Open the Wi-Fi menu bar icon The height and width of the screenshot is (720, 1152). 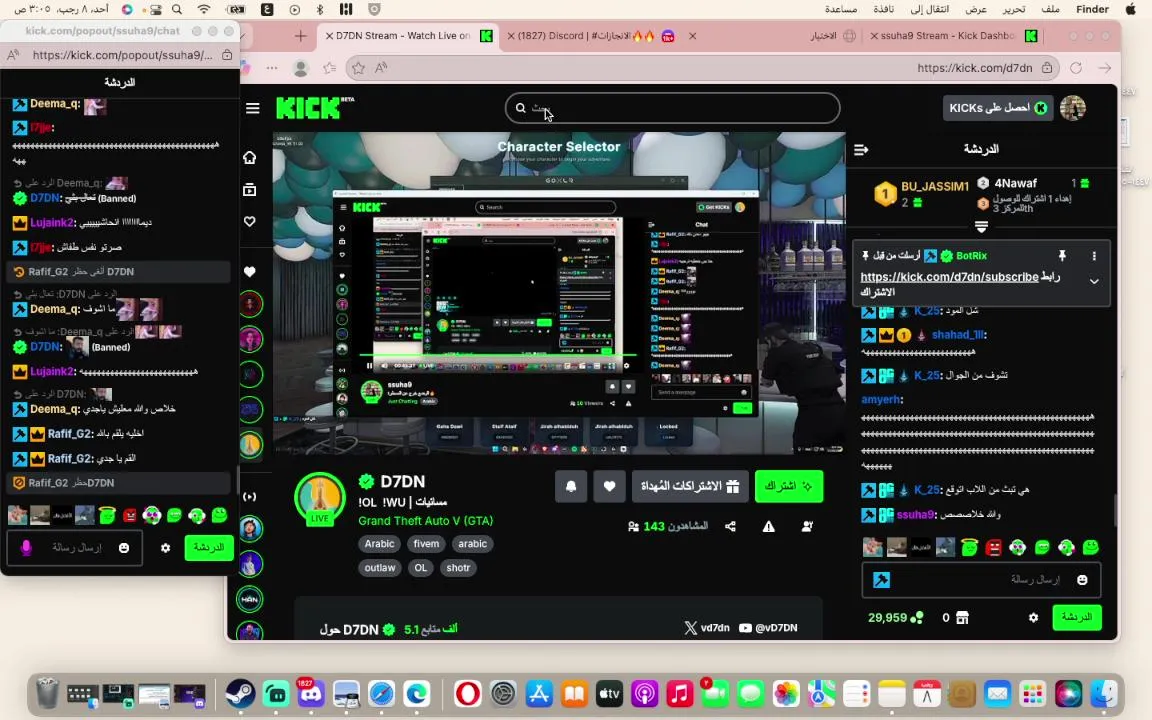(204, 10)
